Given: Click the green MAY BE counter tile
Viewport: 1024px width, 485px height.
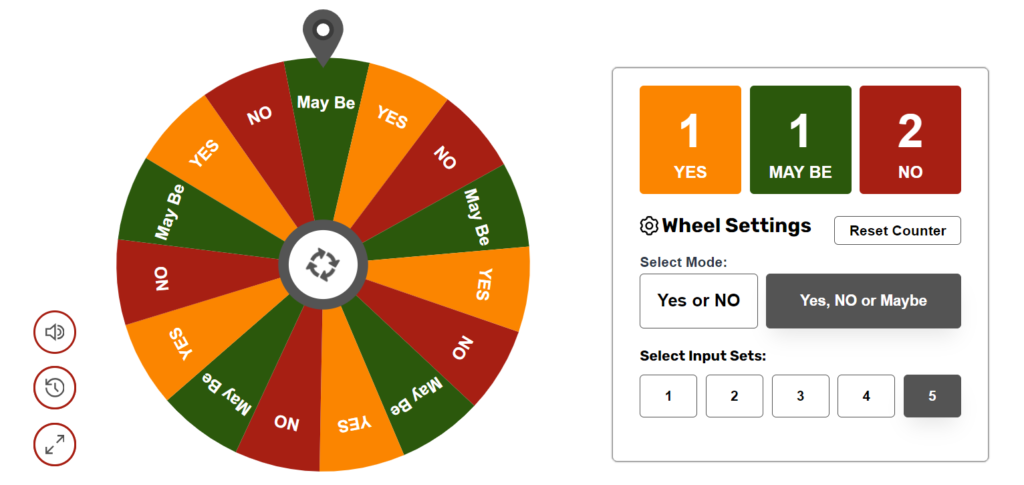Looking at the screenshot, I should pos(801,140).
